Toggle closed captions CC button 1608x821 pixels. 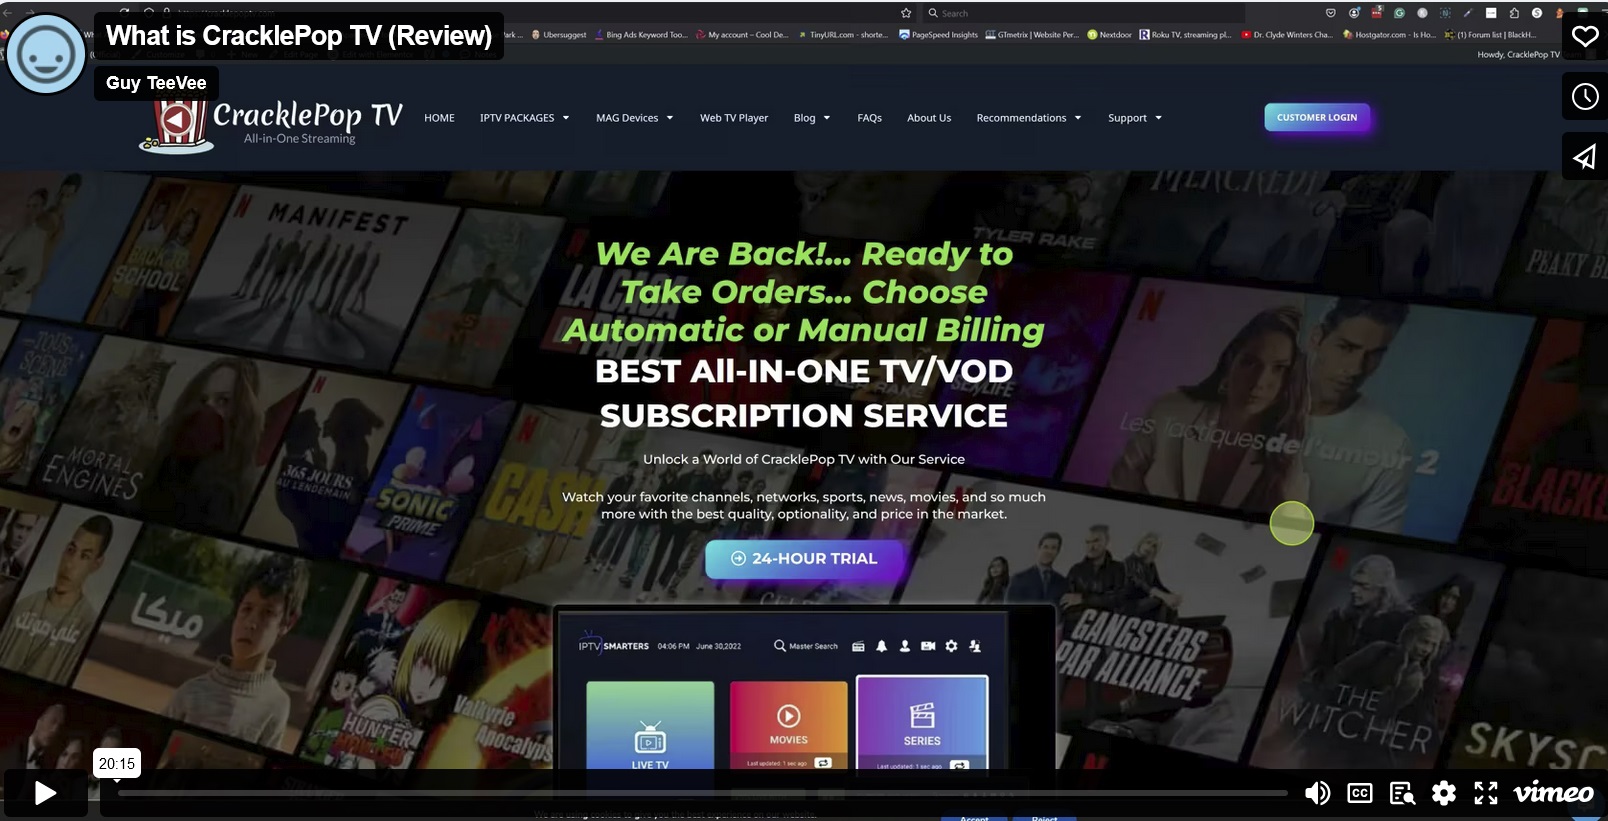[1360, 793]
